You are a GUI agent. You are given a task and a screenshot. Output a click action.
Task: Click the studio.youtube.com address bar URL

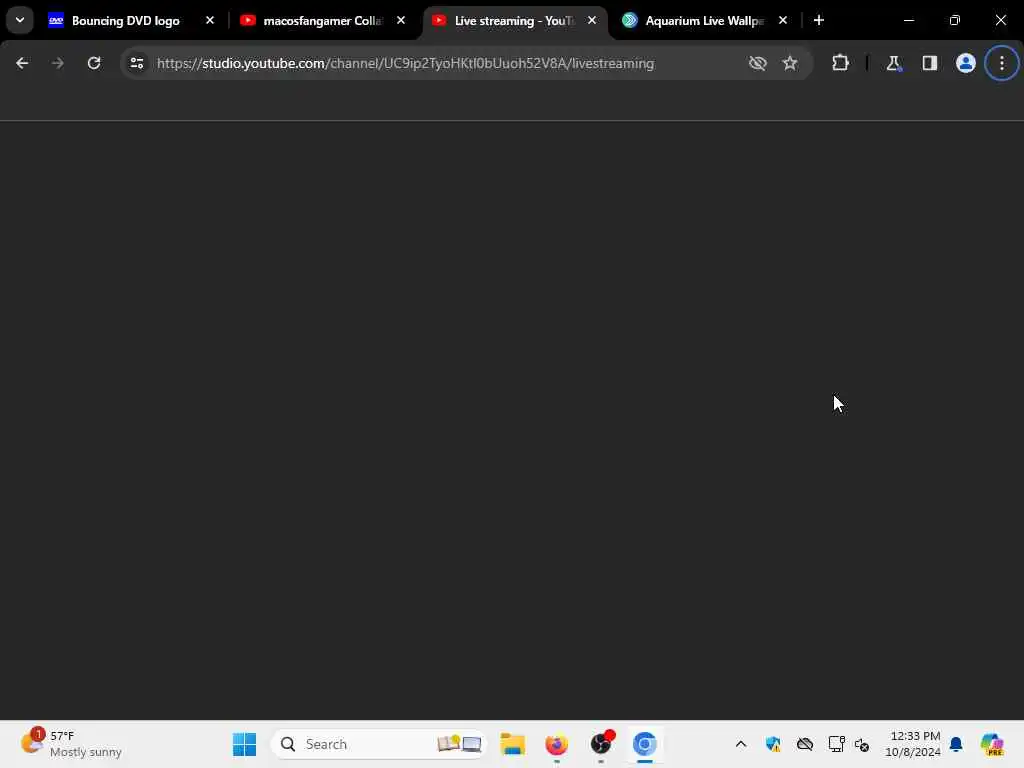click(406, 63)
